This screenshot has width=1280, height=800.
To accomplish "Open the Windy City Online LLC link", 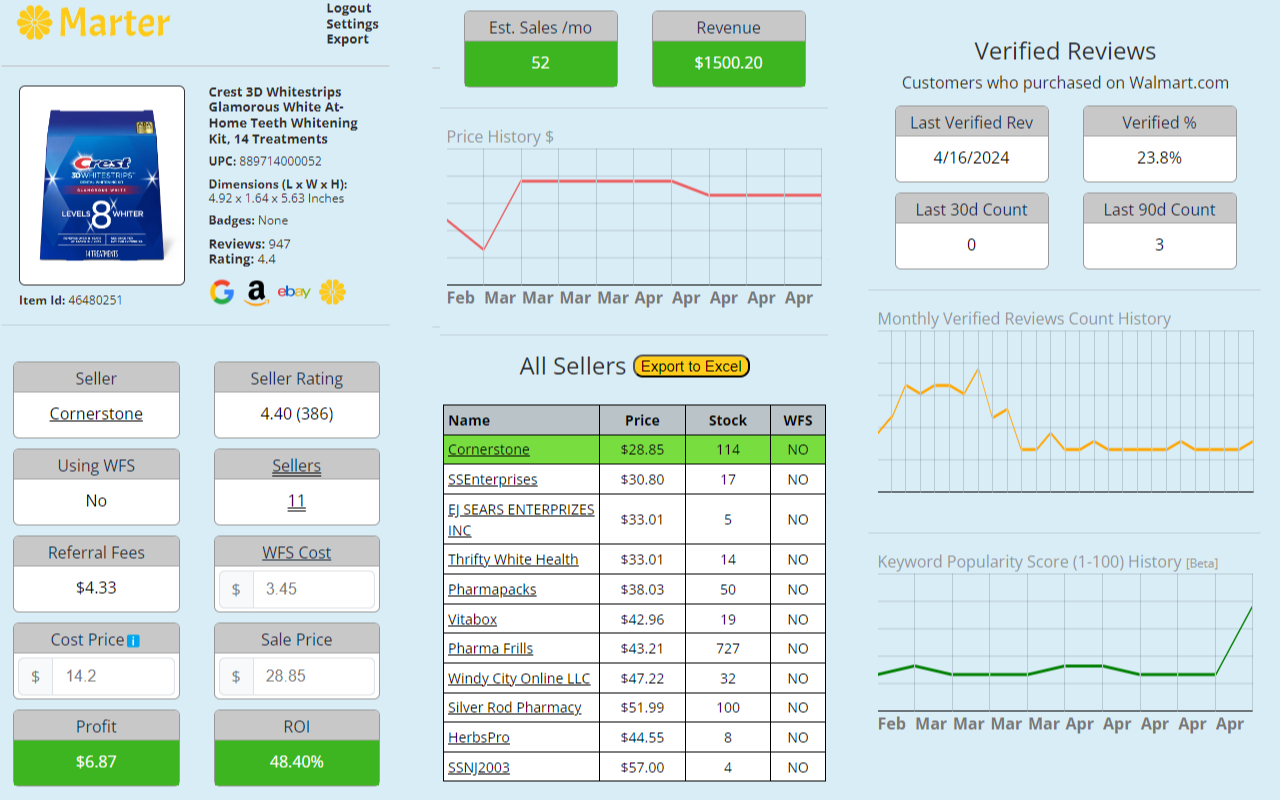I will click(519, 679).
